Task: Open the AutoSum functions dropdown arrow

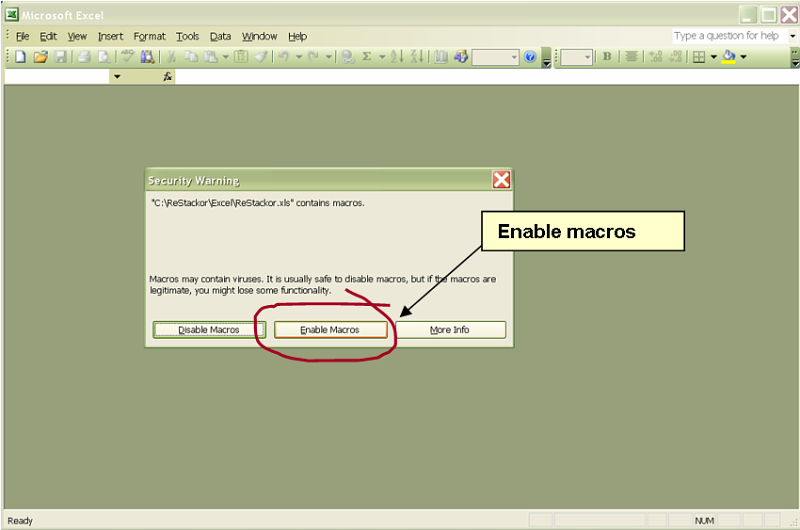Action: click(x=382, y=57)
